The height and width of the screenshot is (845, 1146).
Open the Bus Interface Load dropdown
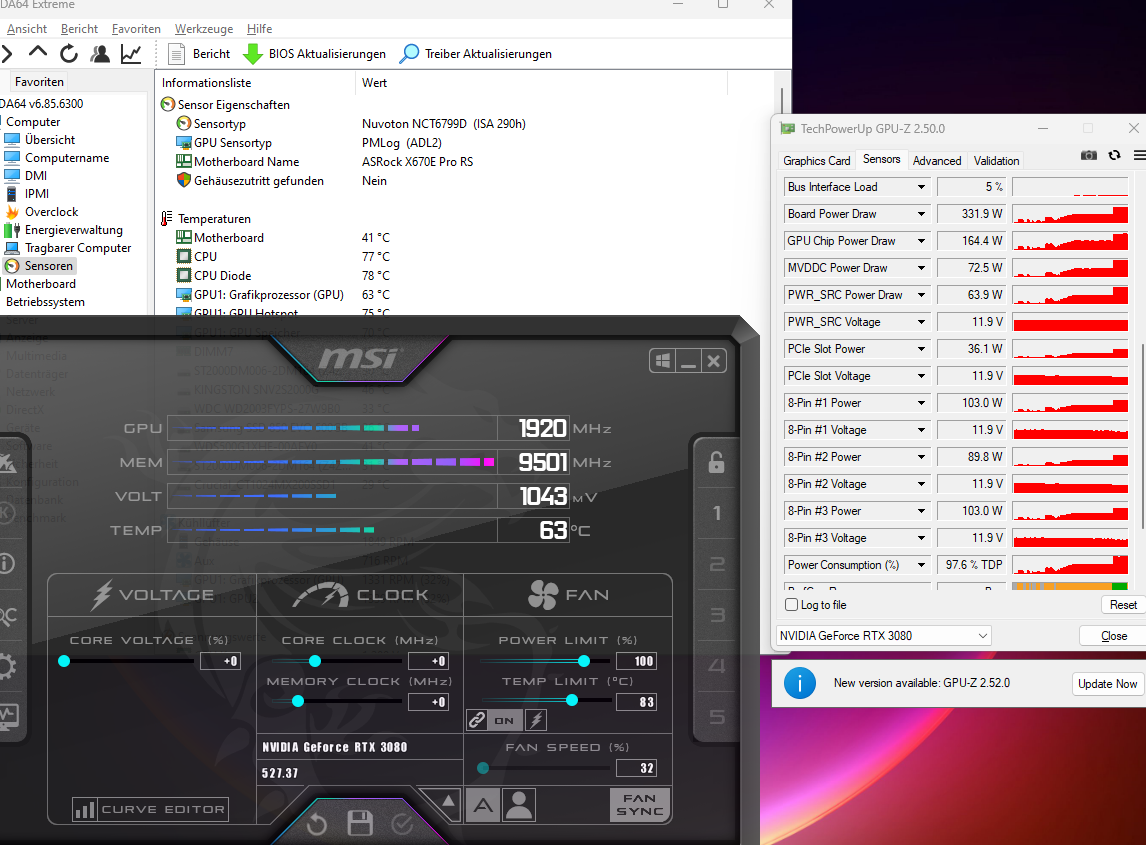click(922, 187)
